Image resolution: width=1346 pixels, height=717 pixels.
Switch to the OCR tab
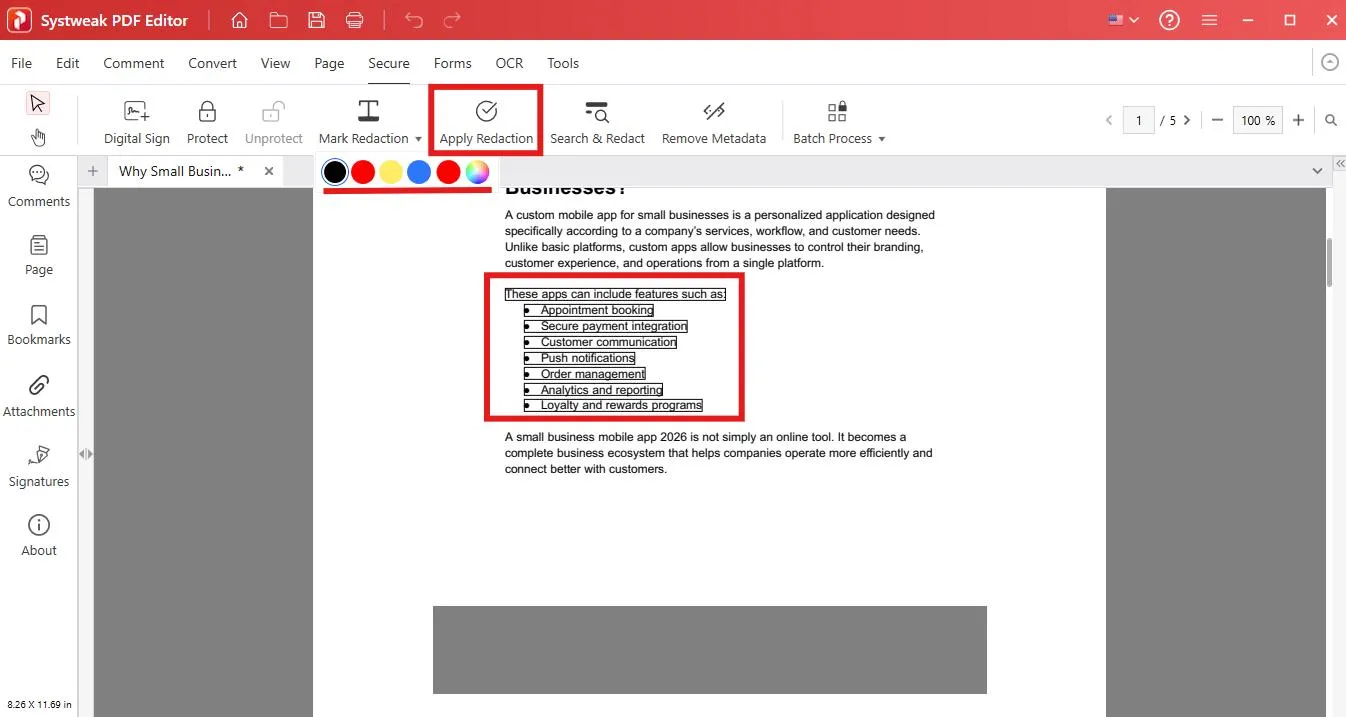tap(509, 63)
